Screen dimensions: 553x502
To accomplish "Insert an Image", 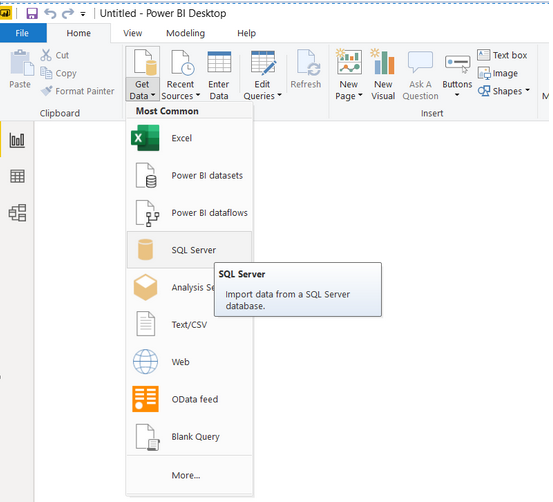I will coord(498,73).
